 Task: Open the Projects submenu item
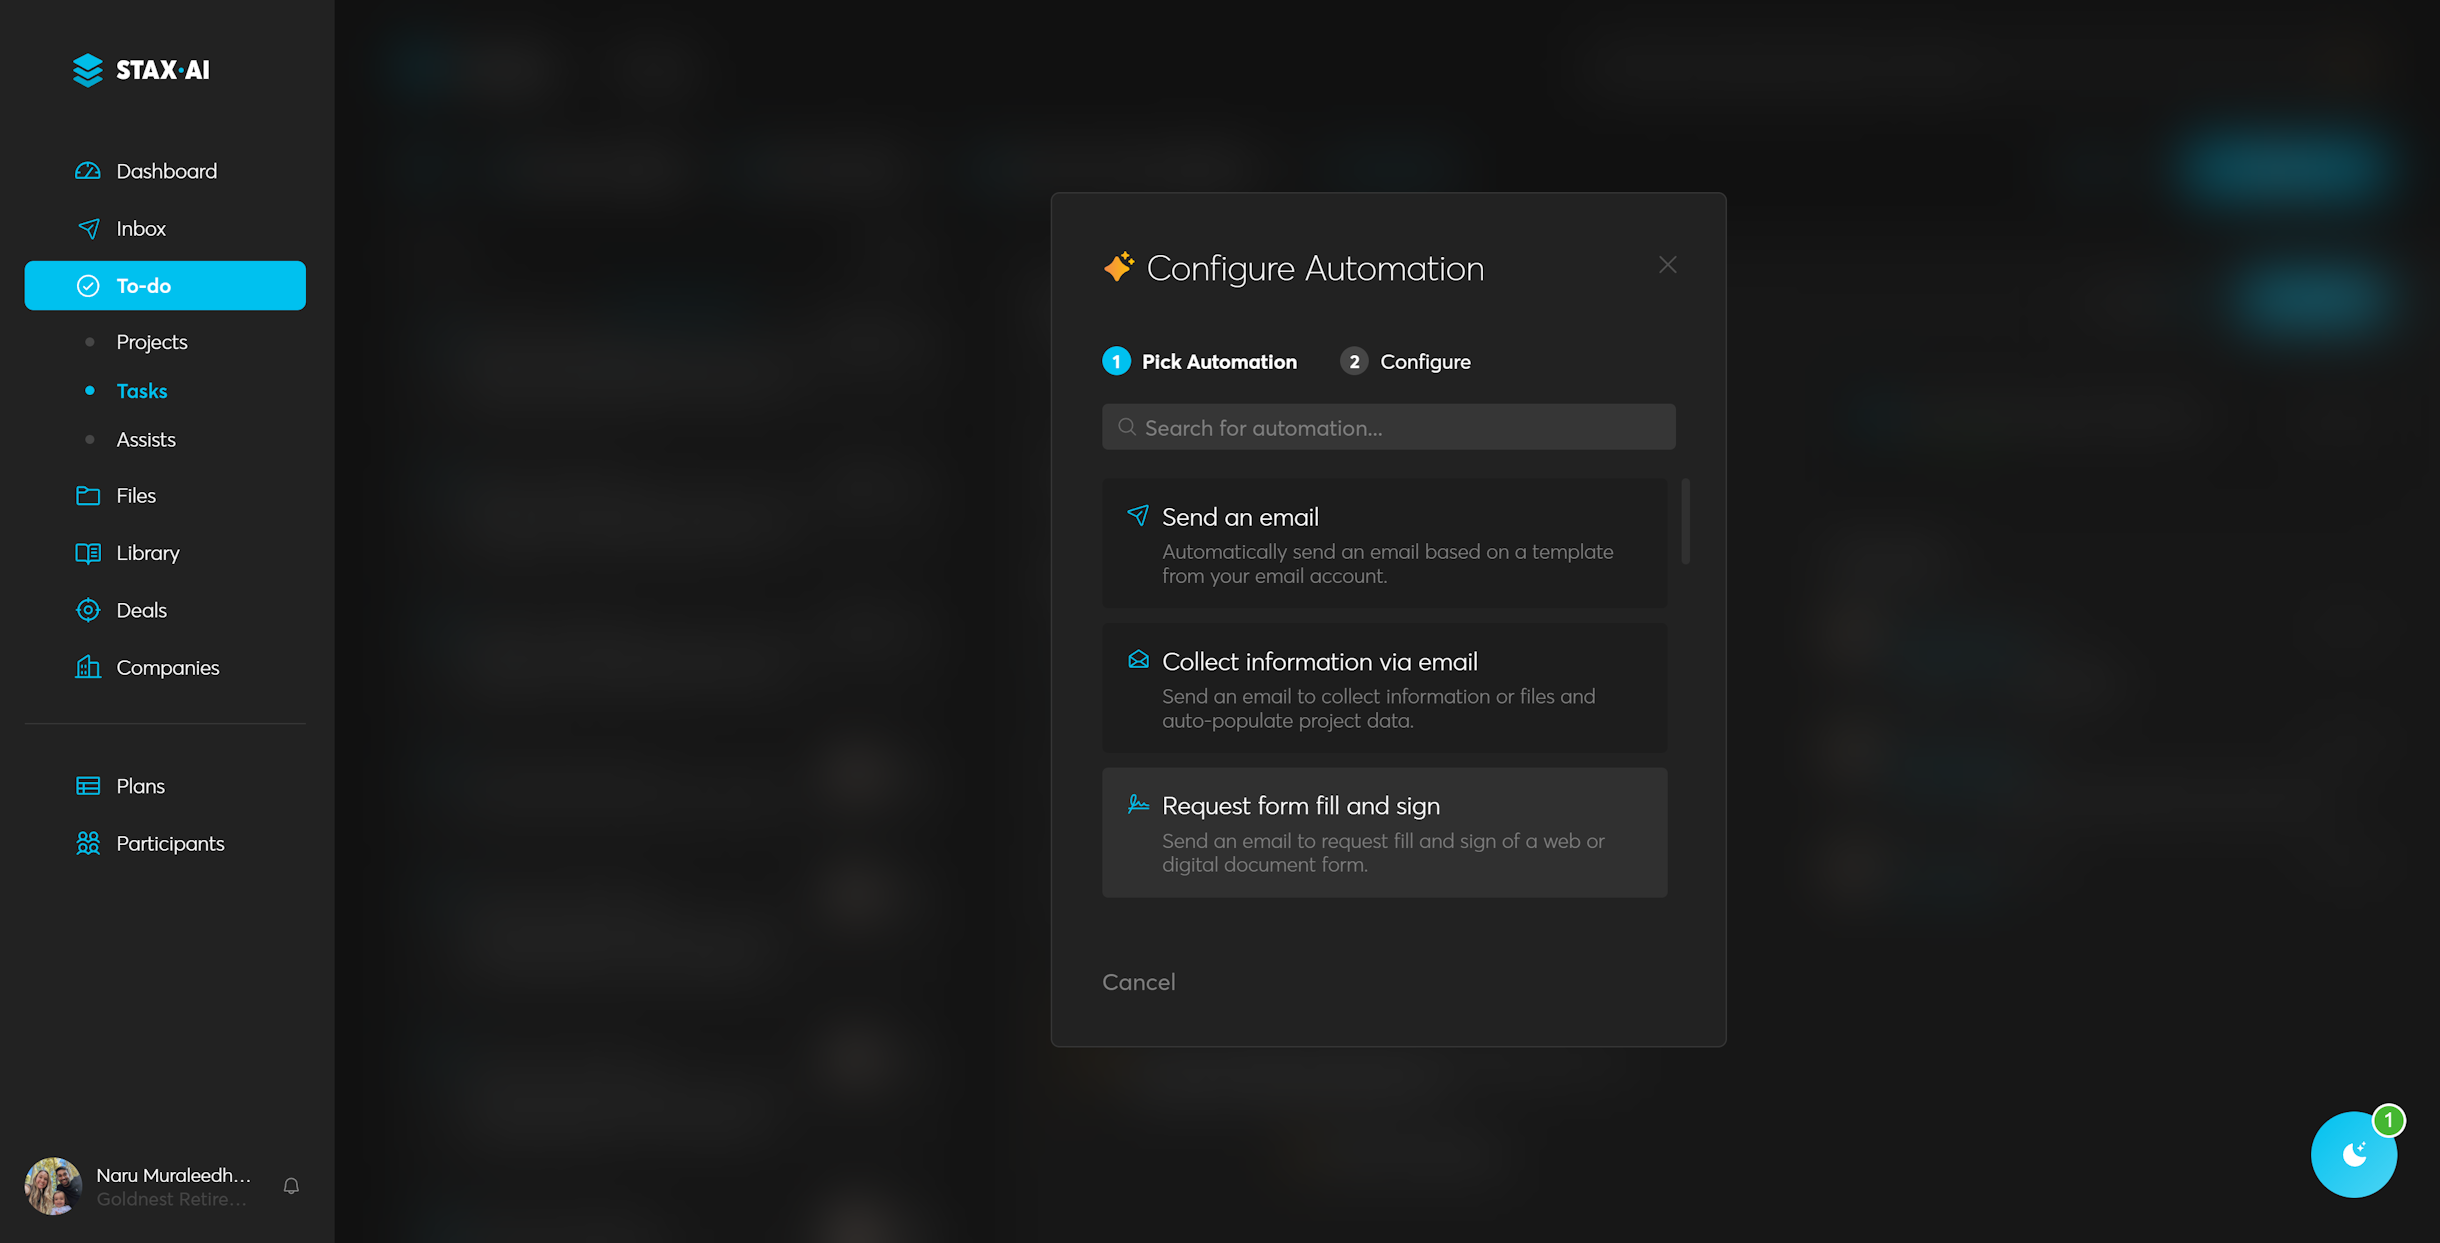152,342
